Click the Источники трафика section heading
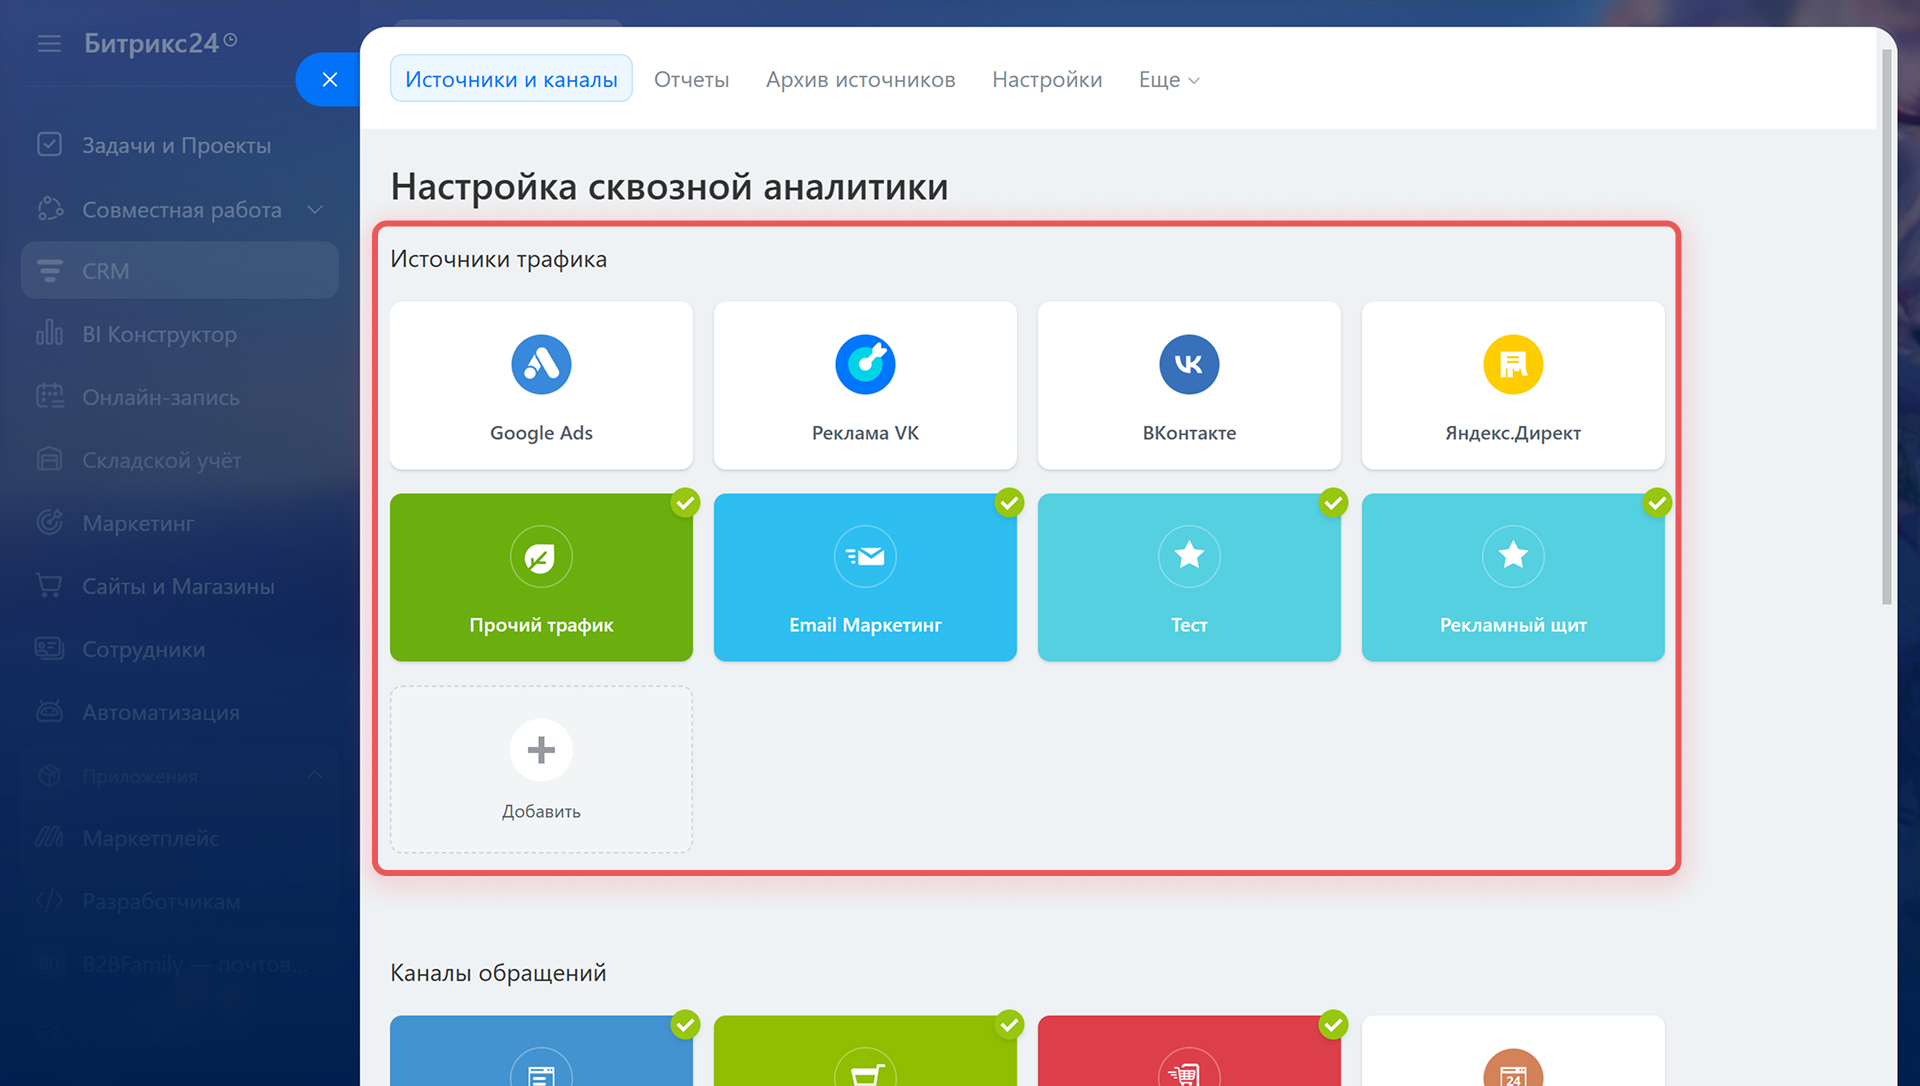This screenshot has height=1086, width=1920. (x=498, y=259)
